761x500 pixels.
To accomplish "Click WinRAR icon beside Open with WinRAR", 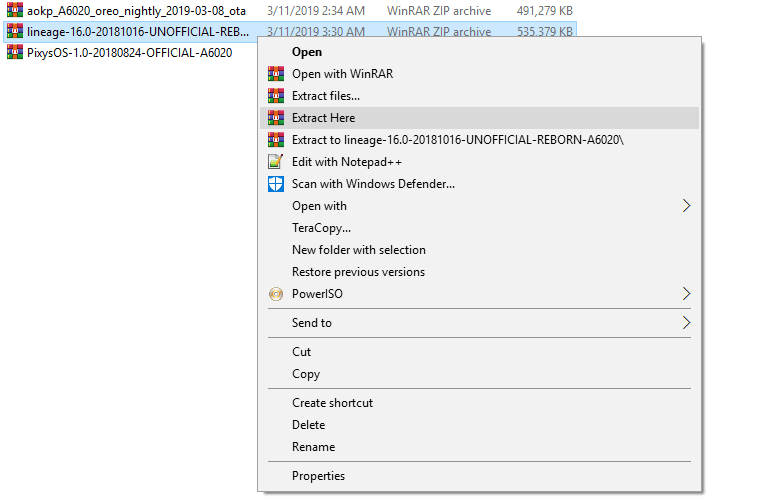I will point(276,74).
